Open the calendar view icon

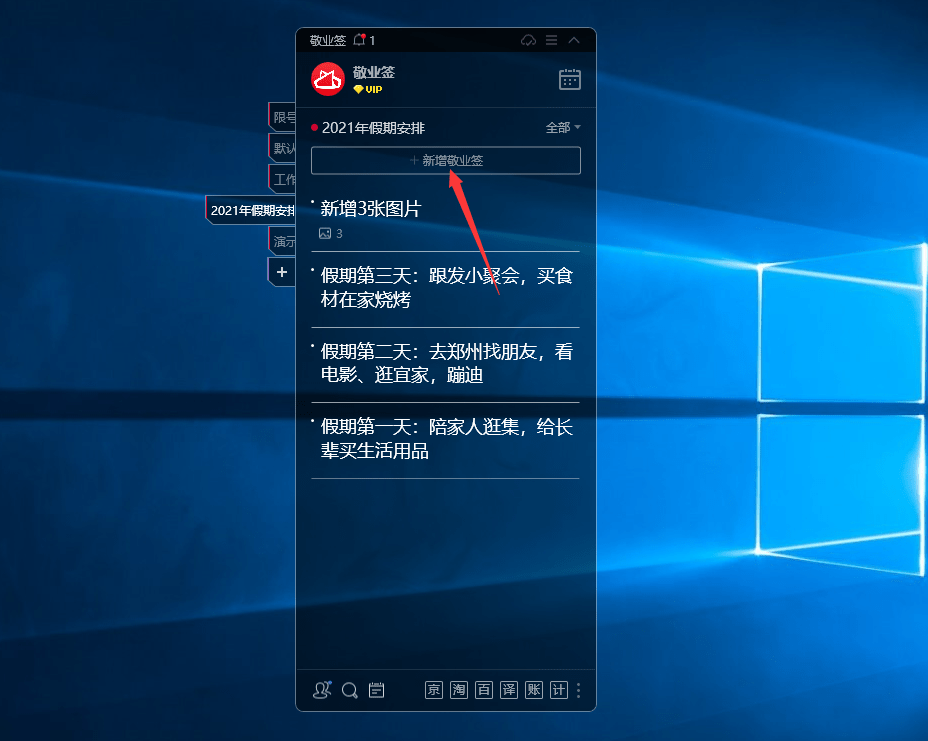[569, 79]
